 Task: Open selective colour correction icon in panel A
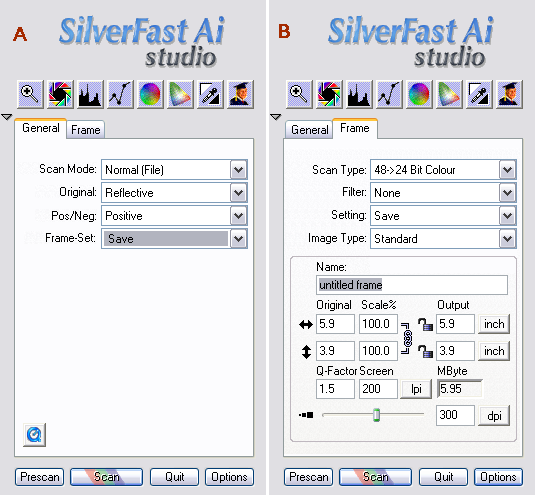coord(180,94)
